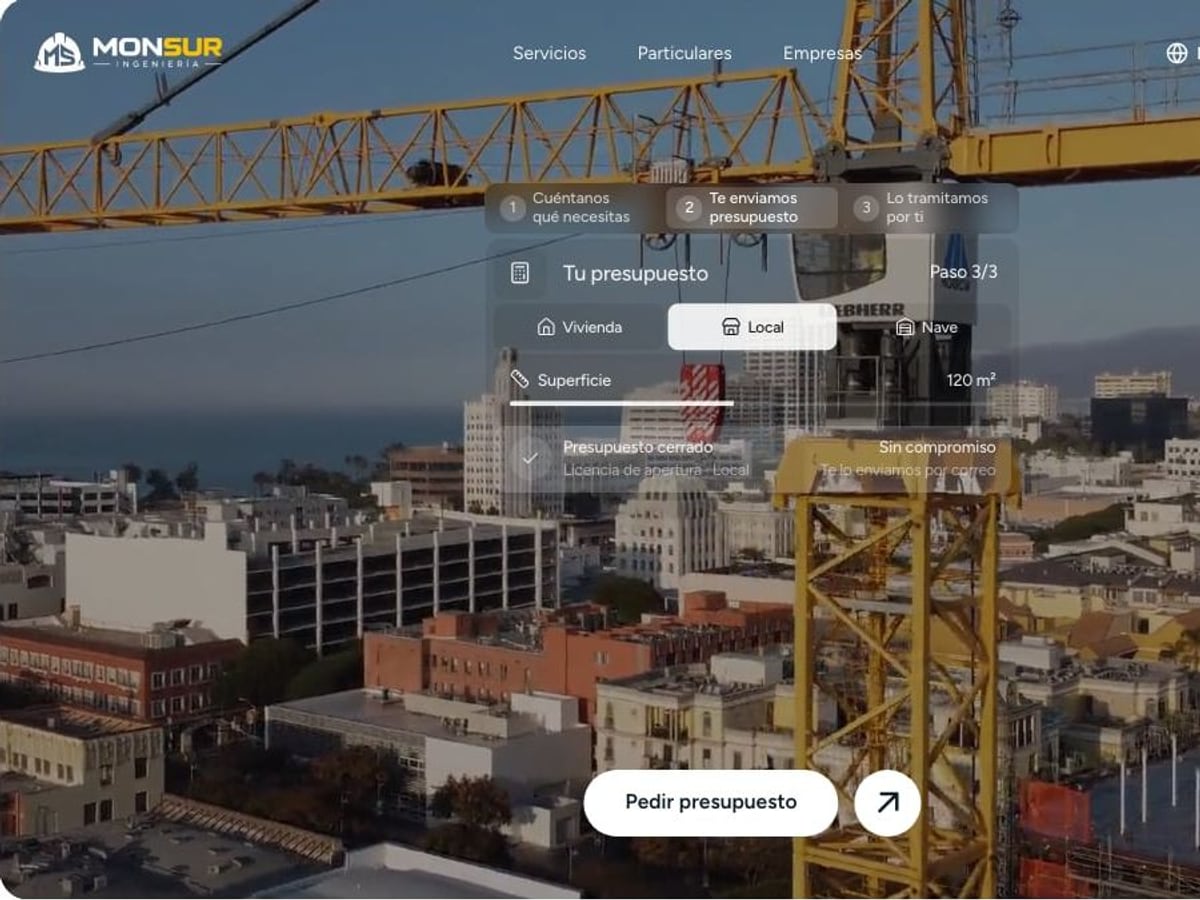Click the calculator icon beside Tu presupuesto
Viewport: 1200px width, 900px height.
[x=520, y=273]
